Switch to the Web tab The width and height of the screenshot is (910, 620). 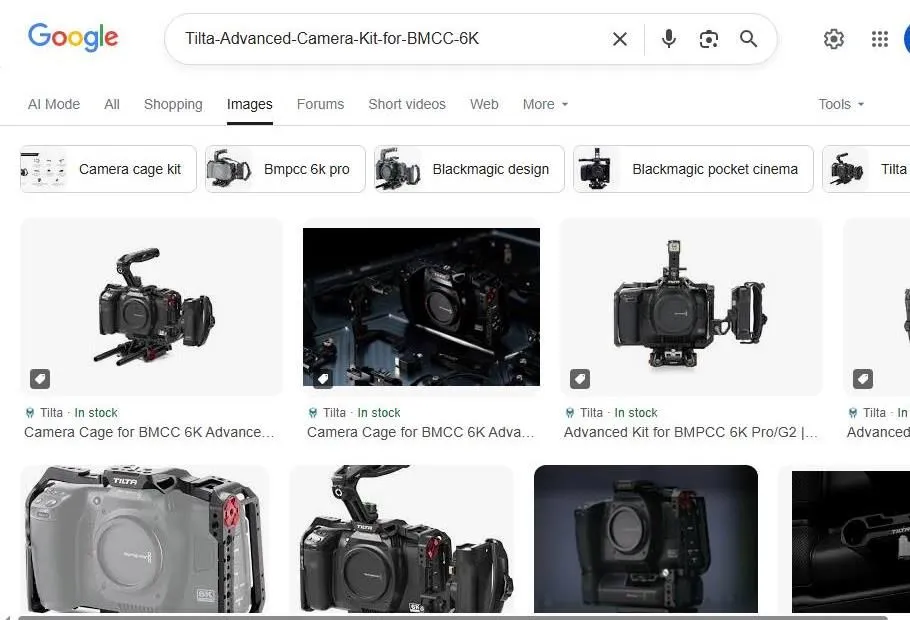click(484, 104)
